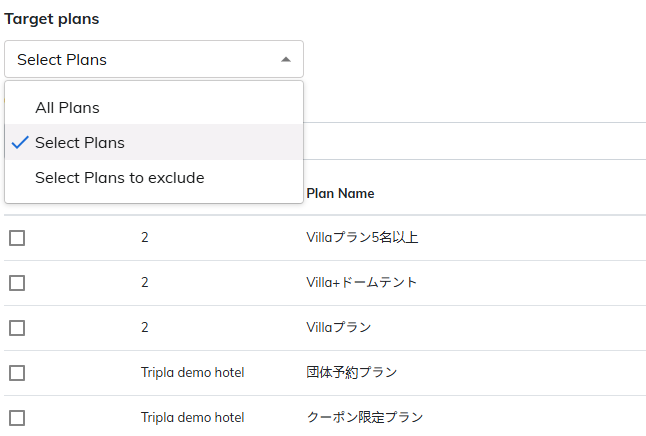Click the 団体予約プラン plan name
The image size is (646, 436).
click(x=351, y=373)
